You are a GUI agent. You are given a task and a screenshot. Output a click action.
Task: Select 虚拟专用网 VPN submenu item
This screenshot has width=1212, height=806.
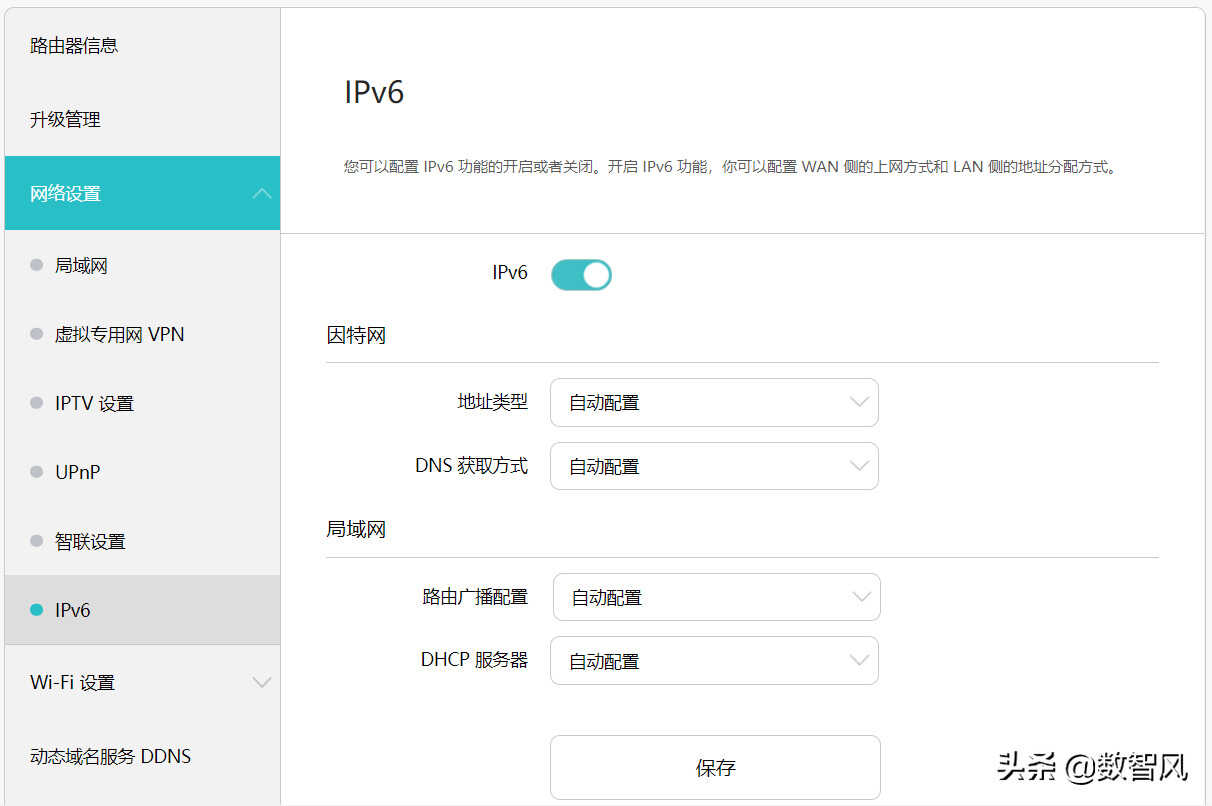tap(119, 335)
